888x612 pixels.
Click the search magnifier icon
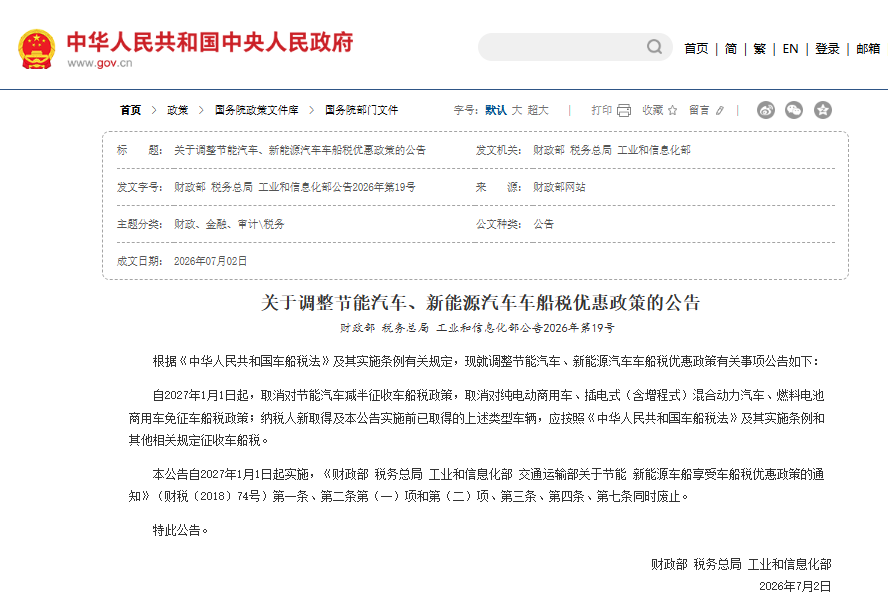[x=654, y=47]
